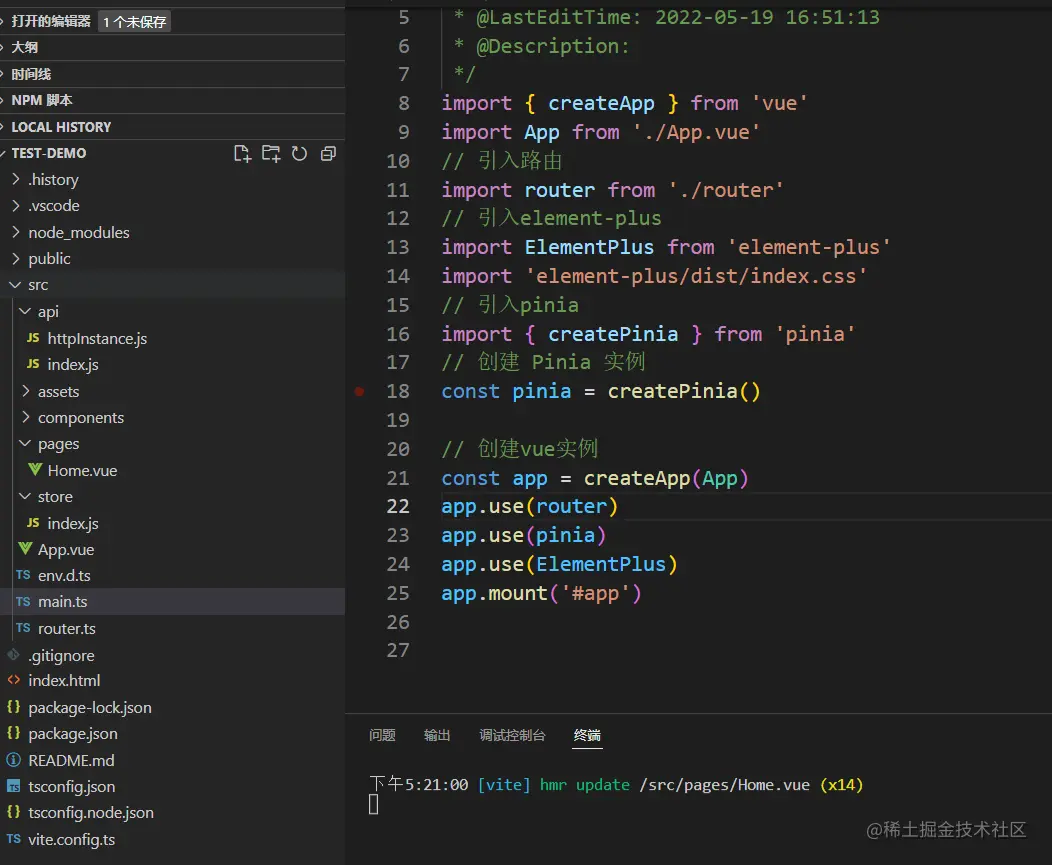
Task: Collapse all folders with the collapse icon
Action: 328,154
